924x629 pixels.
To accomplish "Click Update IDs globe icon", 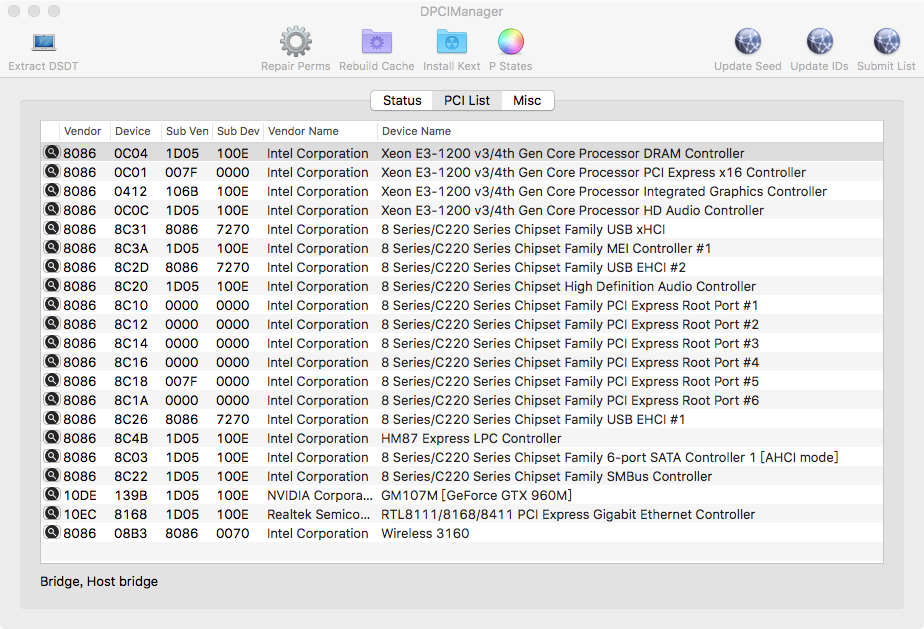I will click(819, 42).
